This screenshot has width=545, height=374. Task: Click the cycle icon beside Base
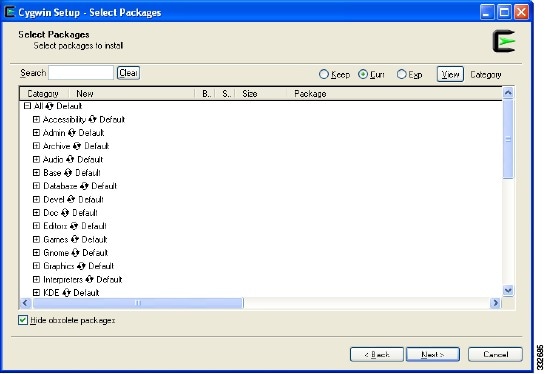coord(68,173)
